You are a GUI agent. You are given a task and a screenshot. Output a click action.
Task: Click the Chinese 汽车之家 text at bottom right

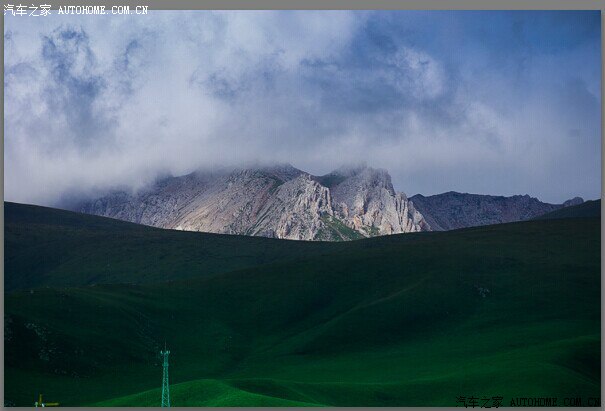[481, 402]
